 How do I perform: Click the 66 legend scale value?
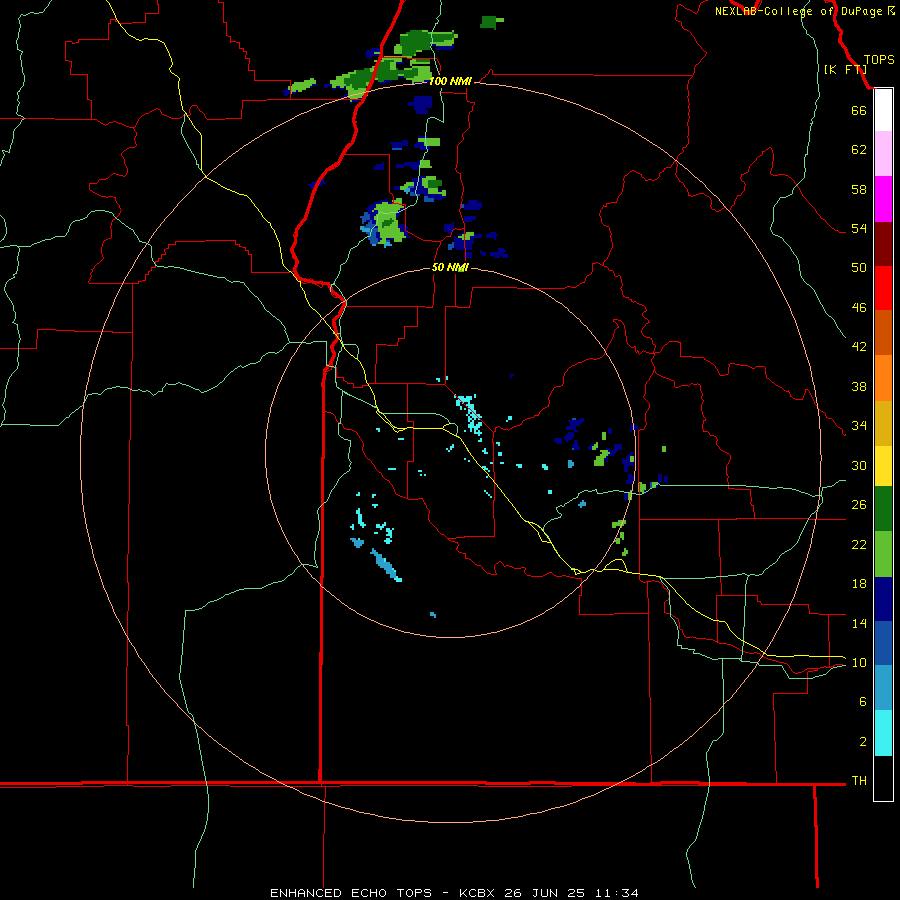tap(859, 110)
